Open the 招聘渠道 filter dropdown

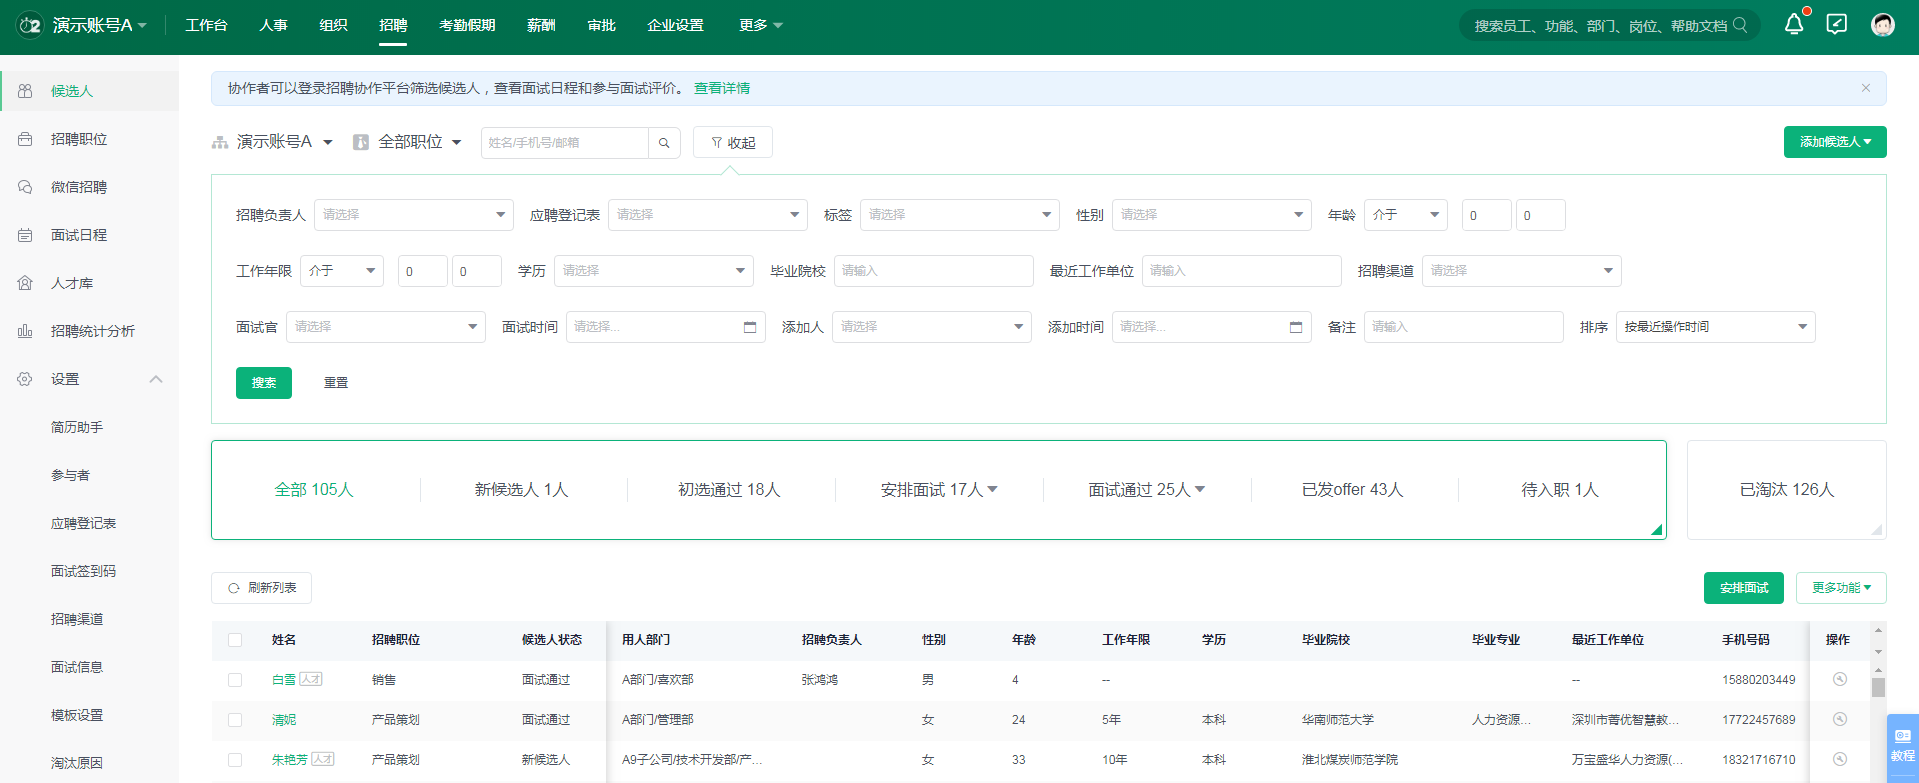[x=1522, y=271]
